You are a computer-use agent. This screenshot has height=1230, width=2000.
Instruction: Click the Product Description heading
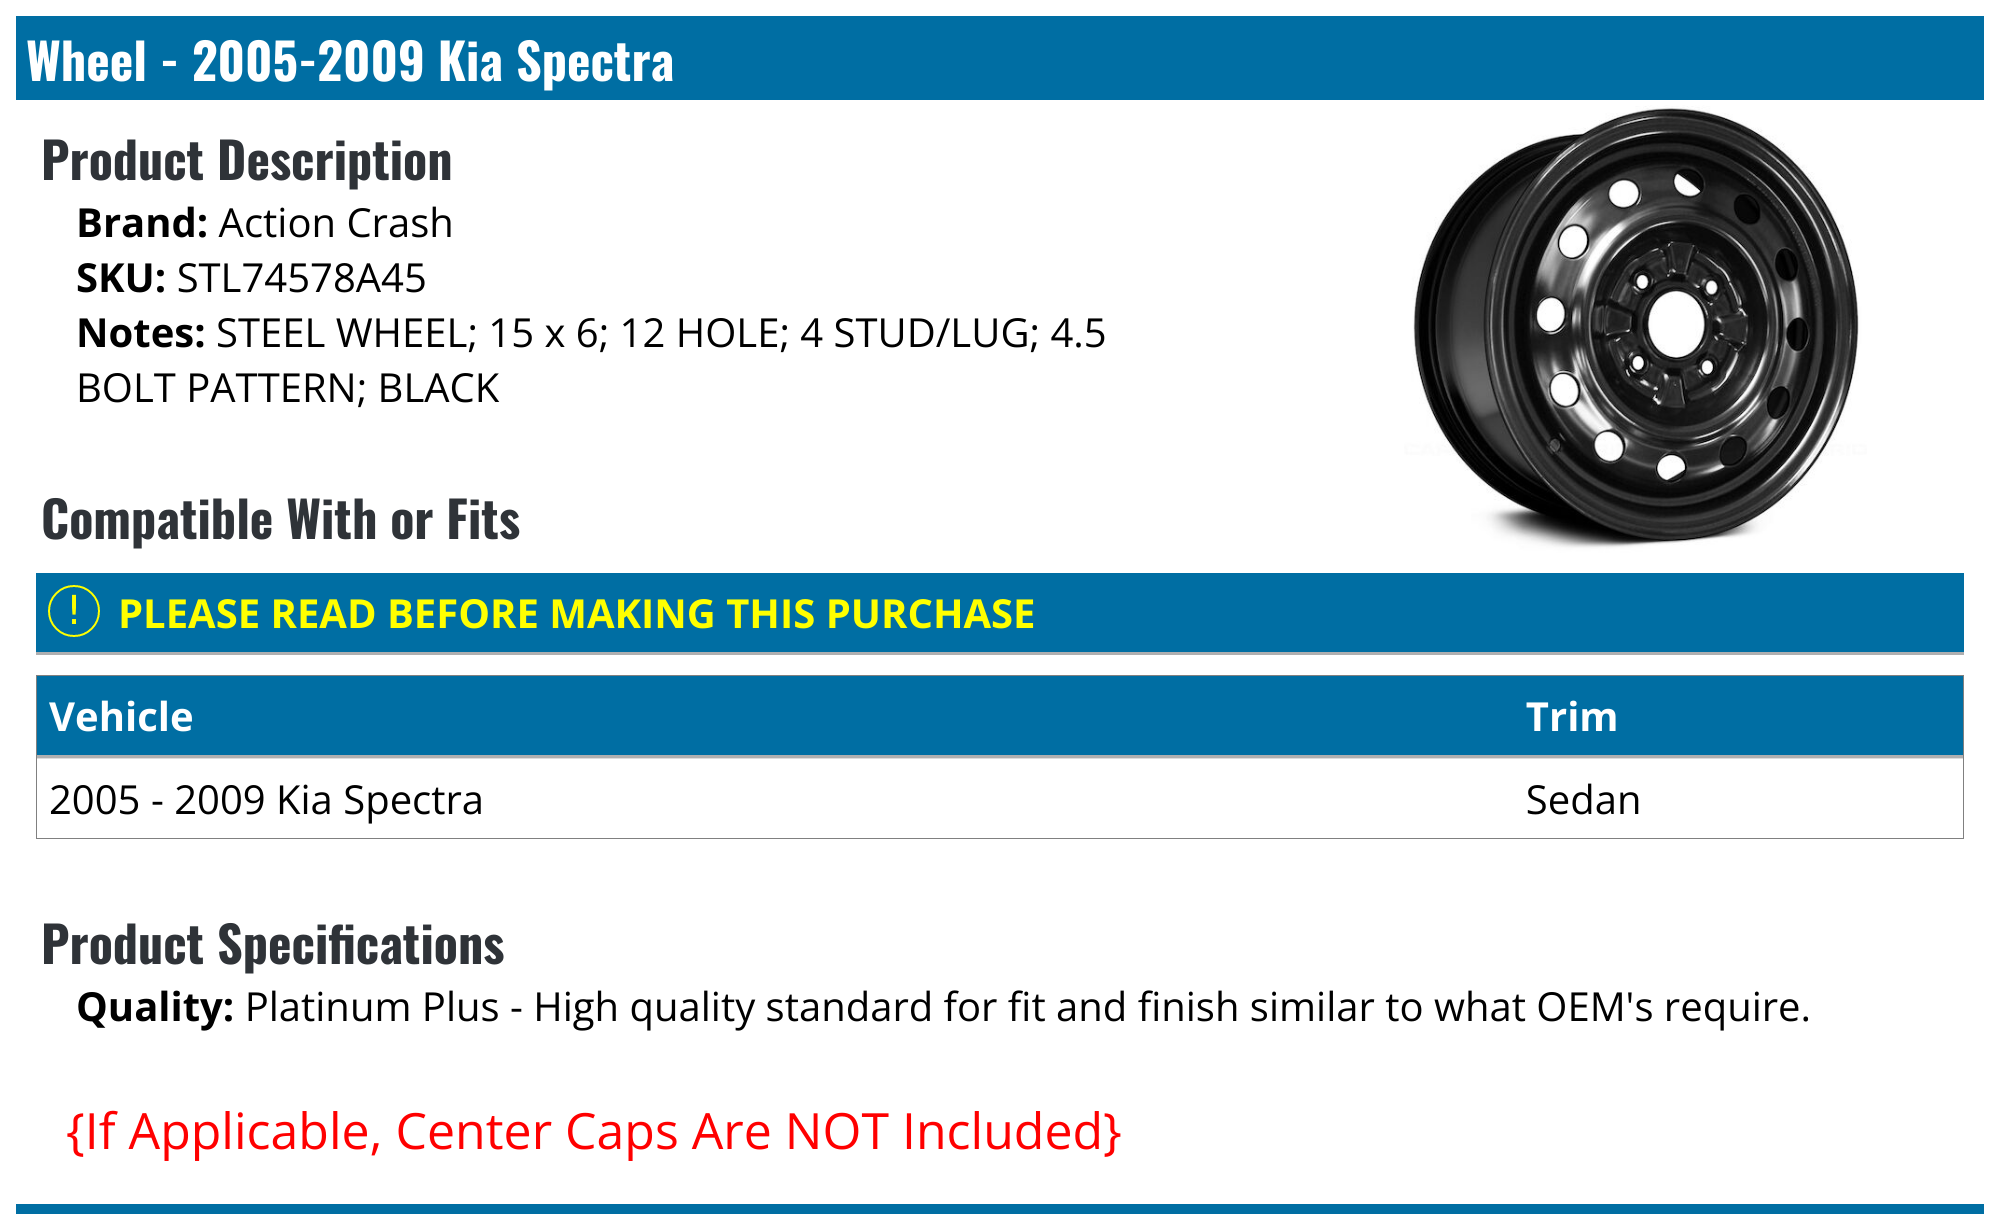coord(247,161)
